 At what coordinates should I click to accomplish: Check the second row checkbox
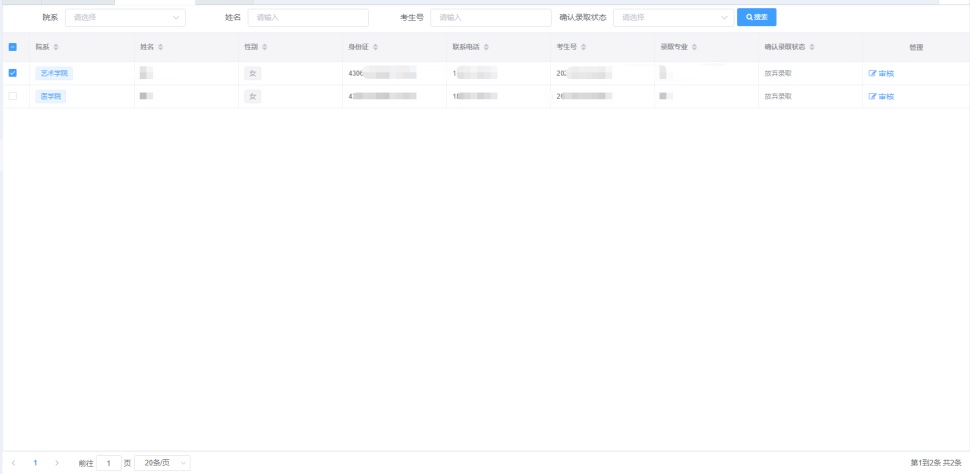13,96
